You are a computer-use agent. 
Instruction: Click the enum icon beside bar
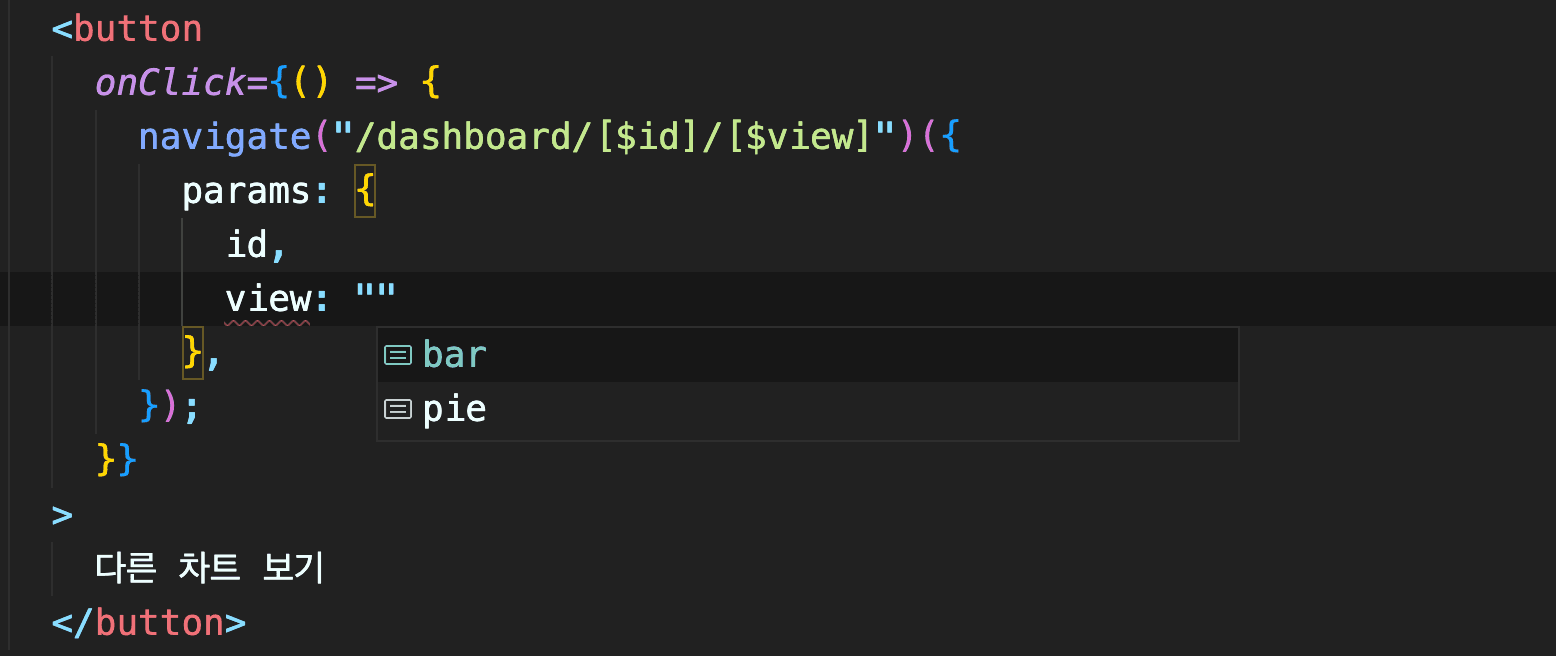point(398,355)
